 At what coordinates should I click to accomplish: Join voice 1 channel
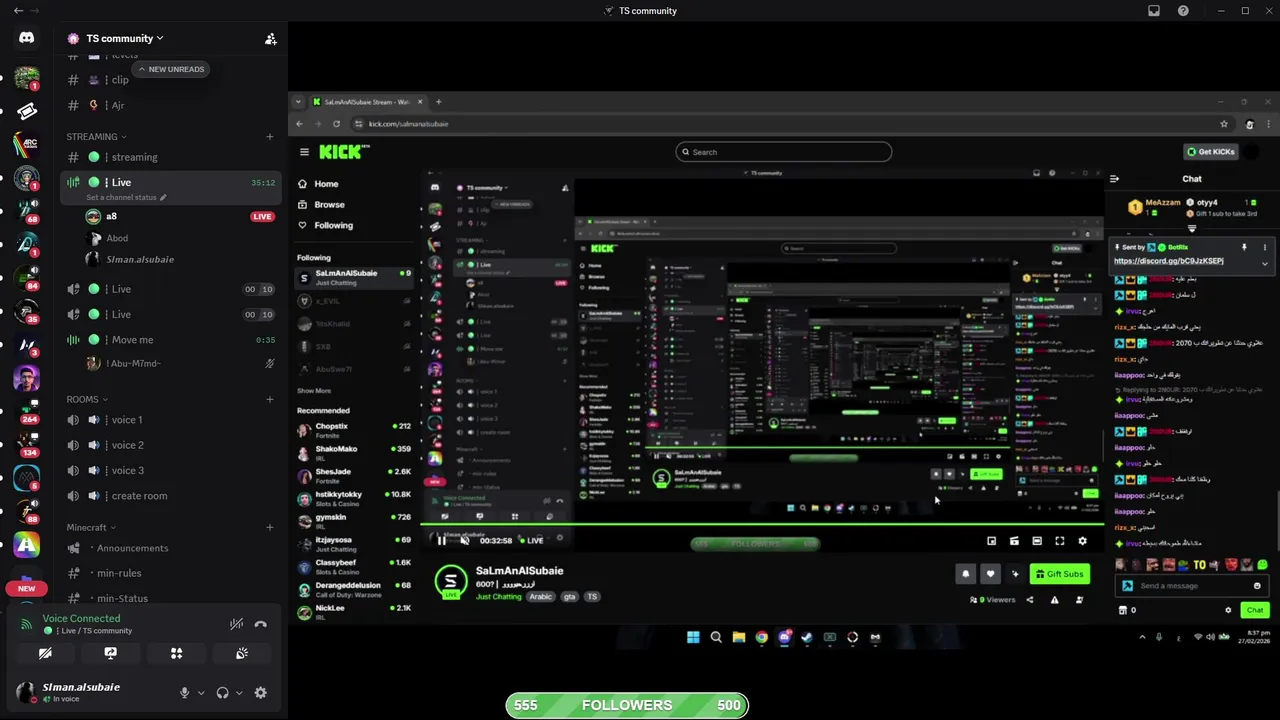[x=170, y=420]
